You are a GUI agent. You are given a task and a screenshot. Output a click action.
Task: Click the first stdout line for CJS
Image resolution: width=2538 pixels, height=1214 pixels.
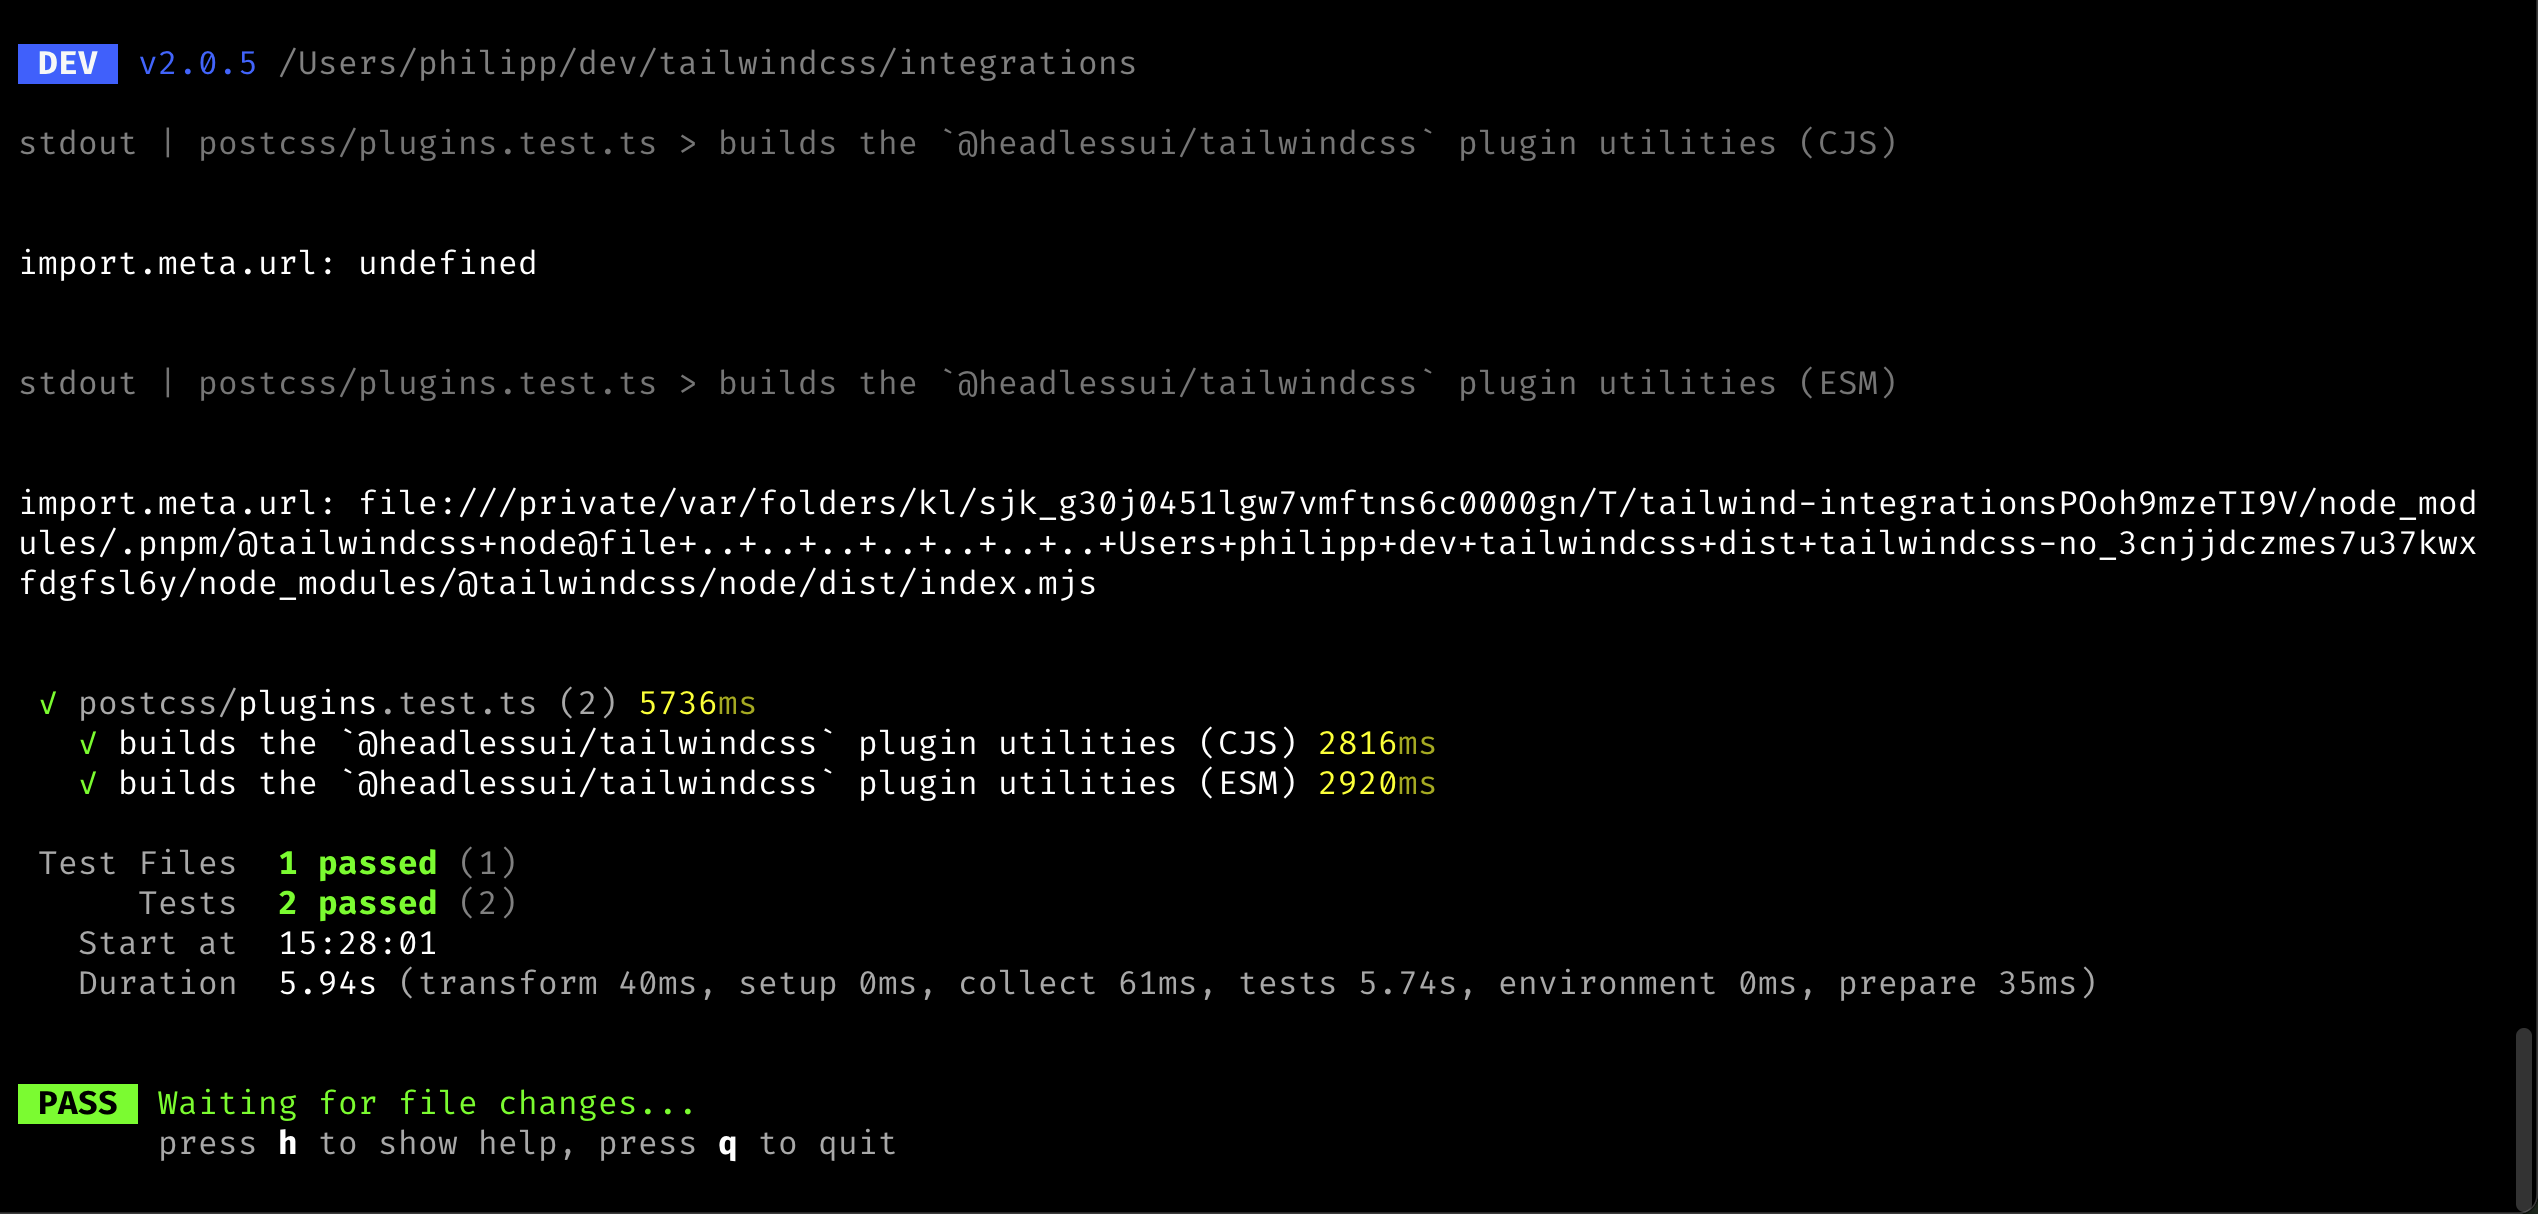(958, 144)
